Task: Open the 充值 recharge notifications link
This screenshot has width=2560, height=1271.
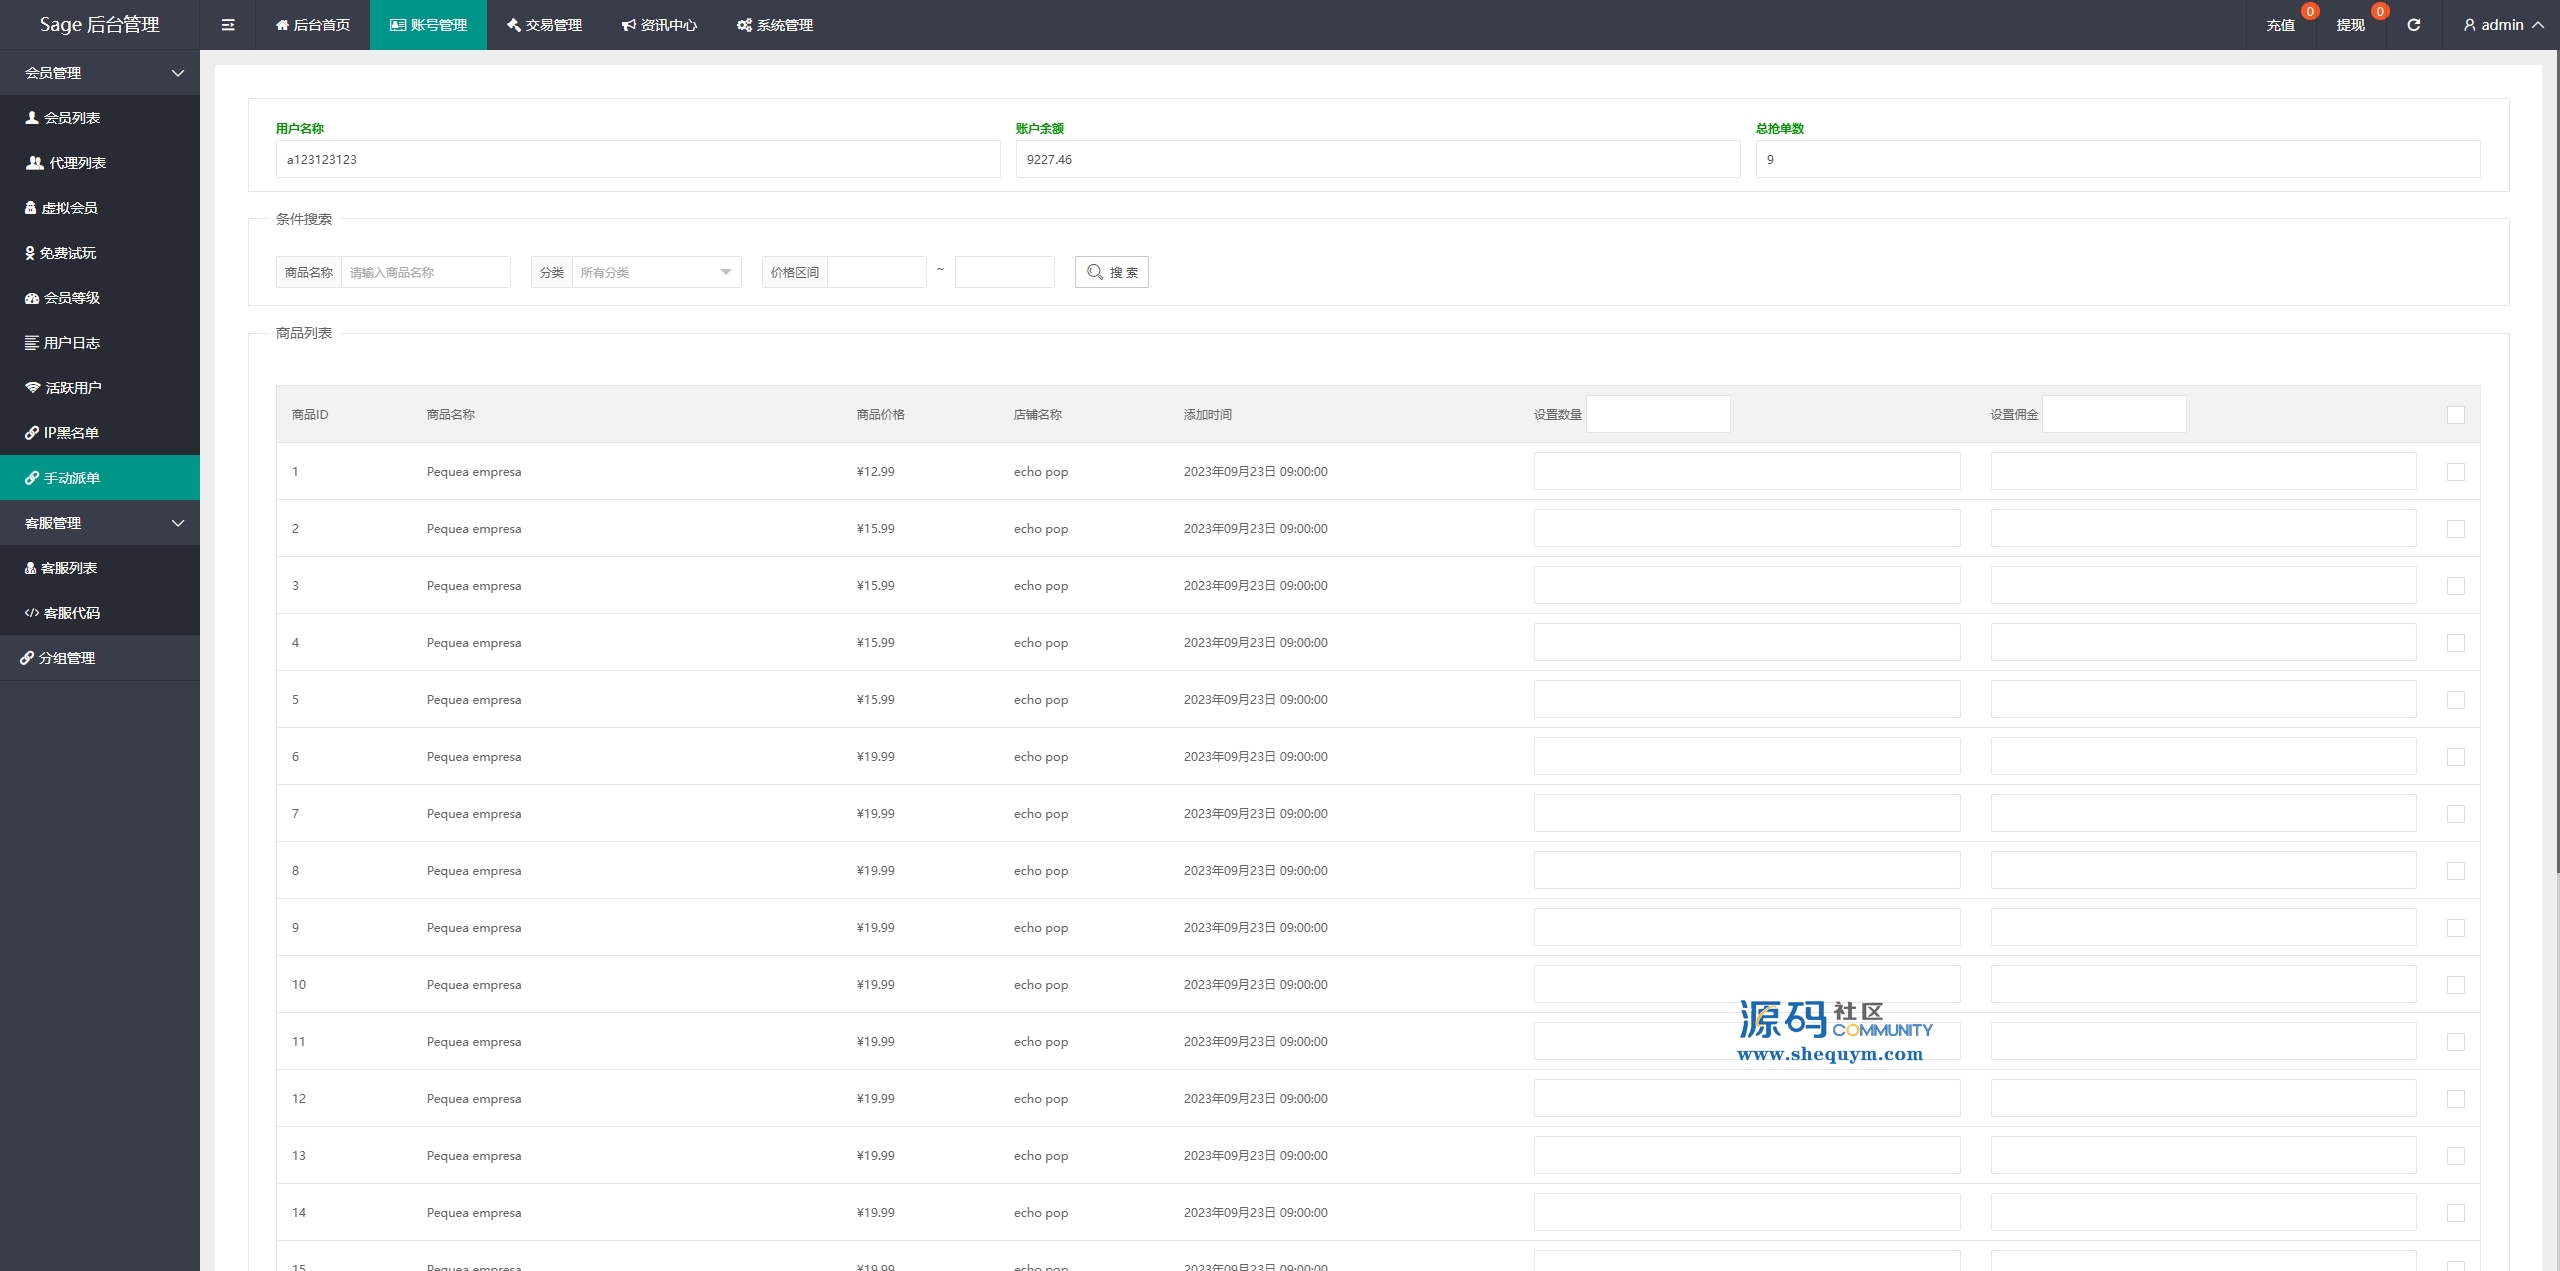Action: [2281, 25]
